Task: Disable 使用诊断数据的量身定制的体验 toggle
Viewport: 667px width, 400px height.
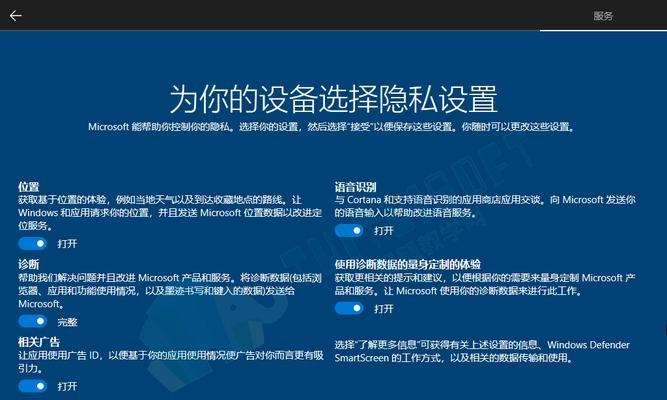Action: 349,308
